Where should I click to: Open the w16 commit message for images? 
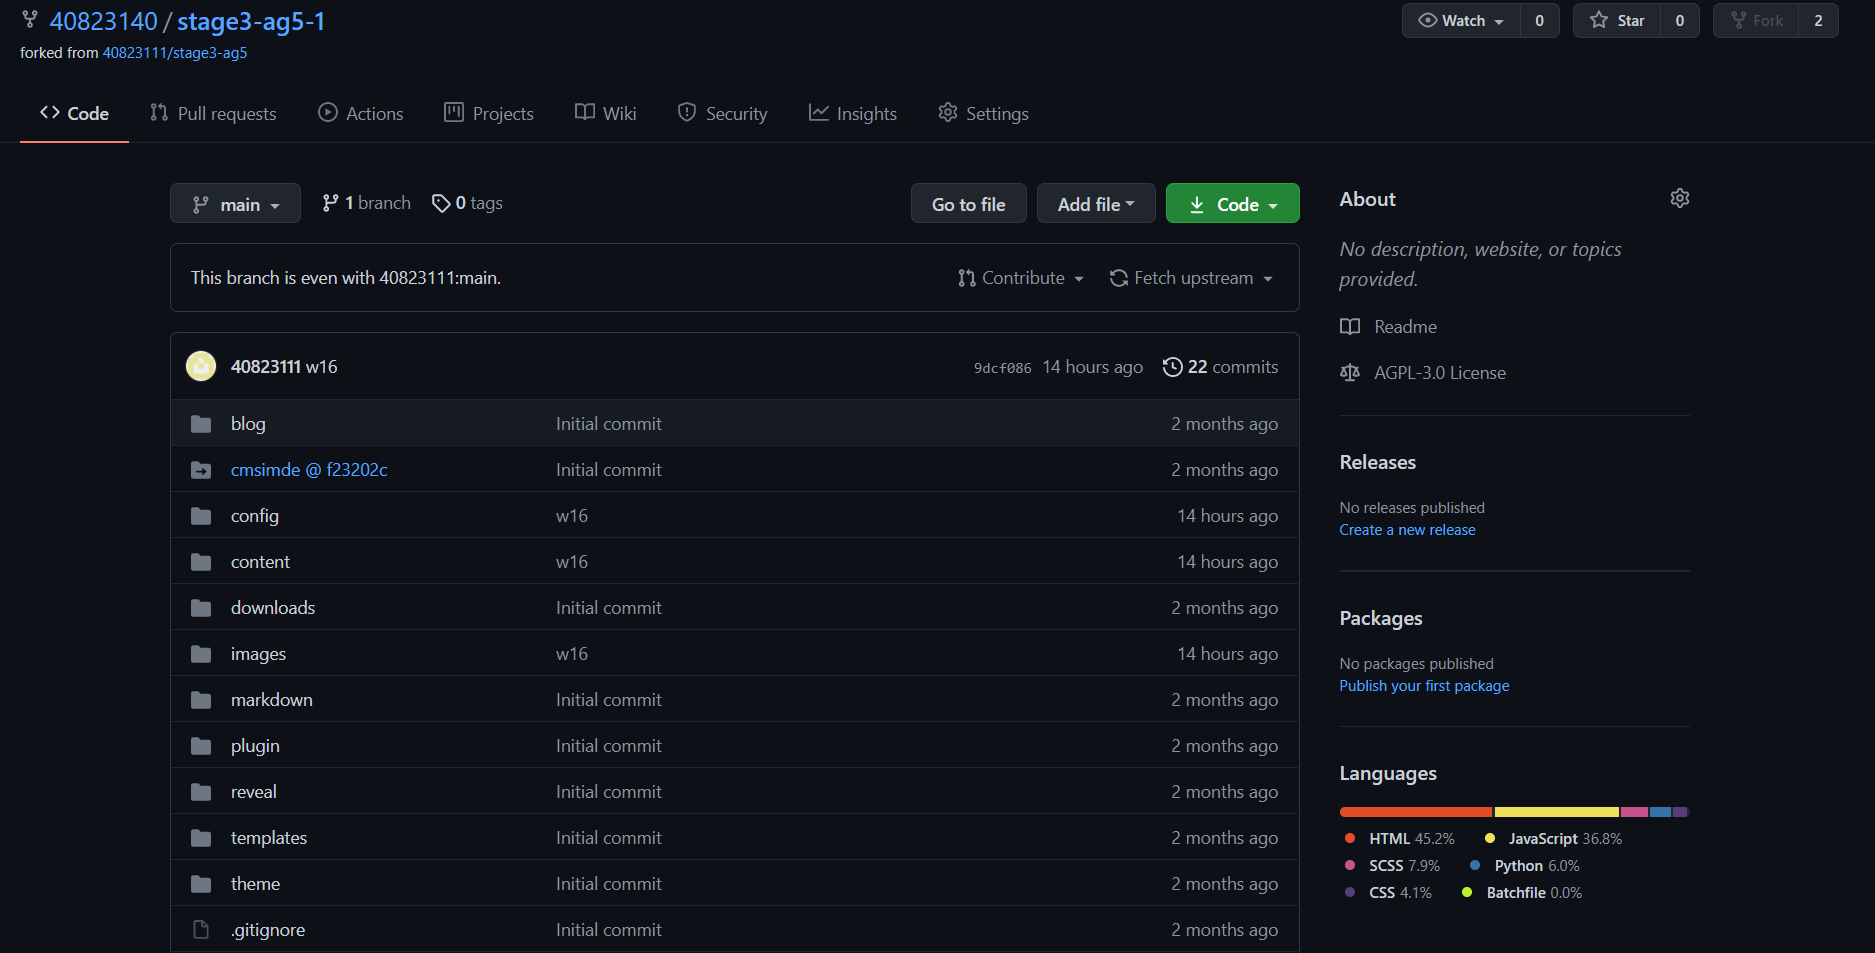click(572, 654)
